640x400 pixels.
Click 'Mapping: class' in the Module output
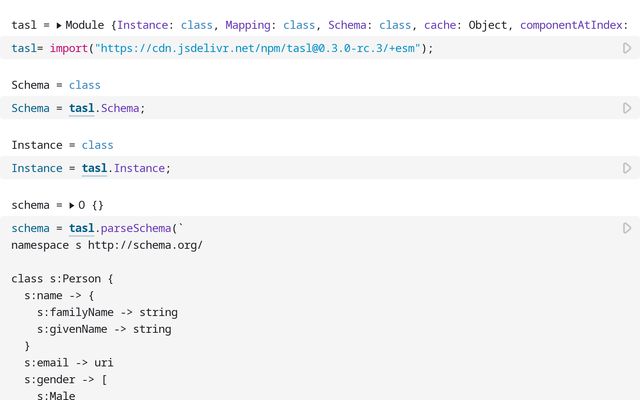coord(270,25)
